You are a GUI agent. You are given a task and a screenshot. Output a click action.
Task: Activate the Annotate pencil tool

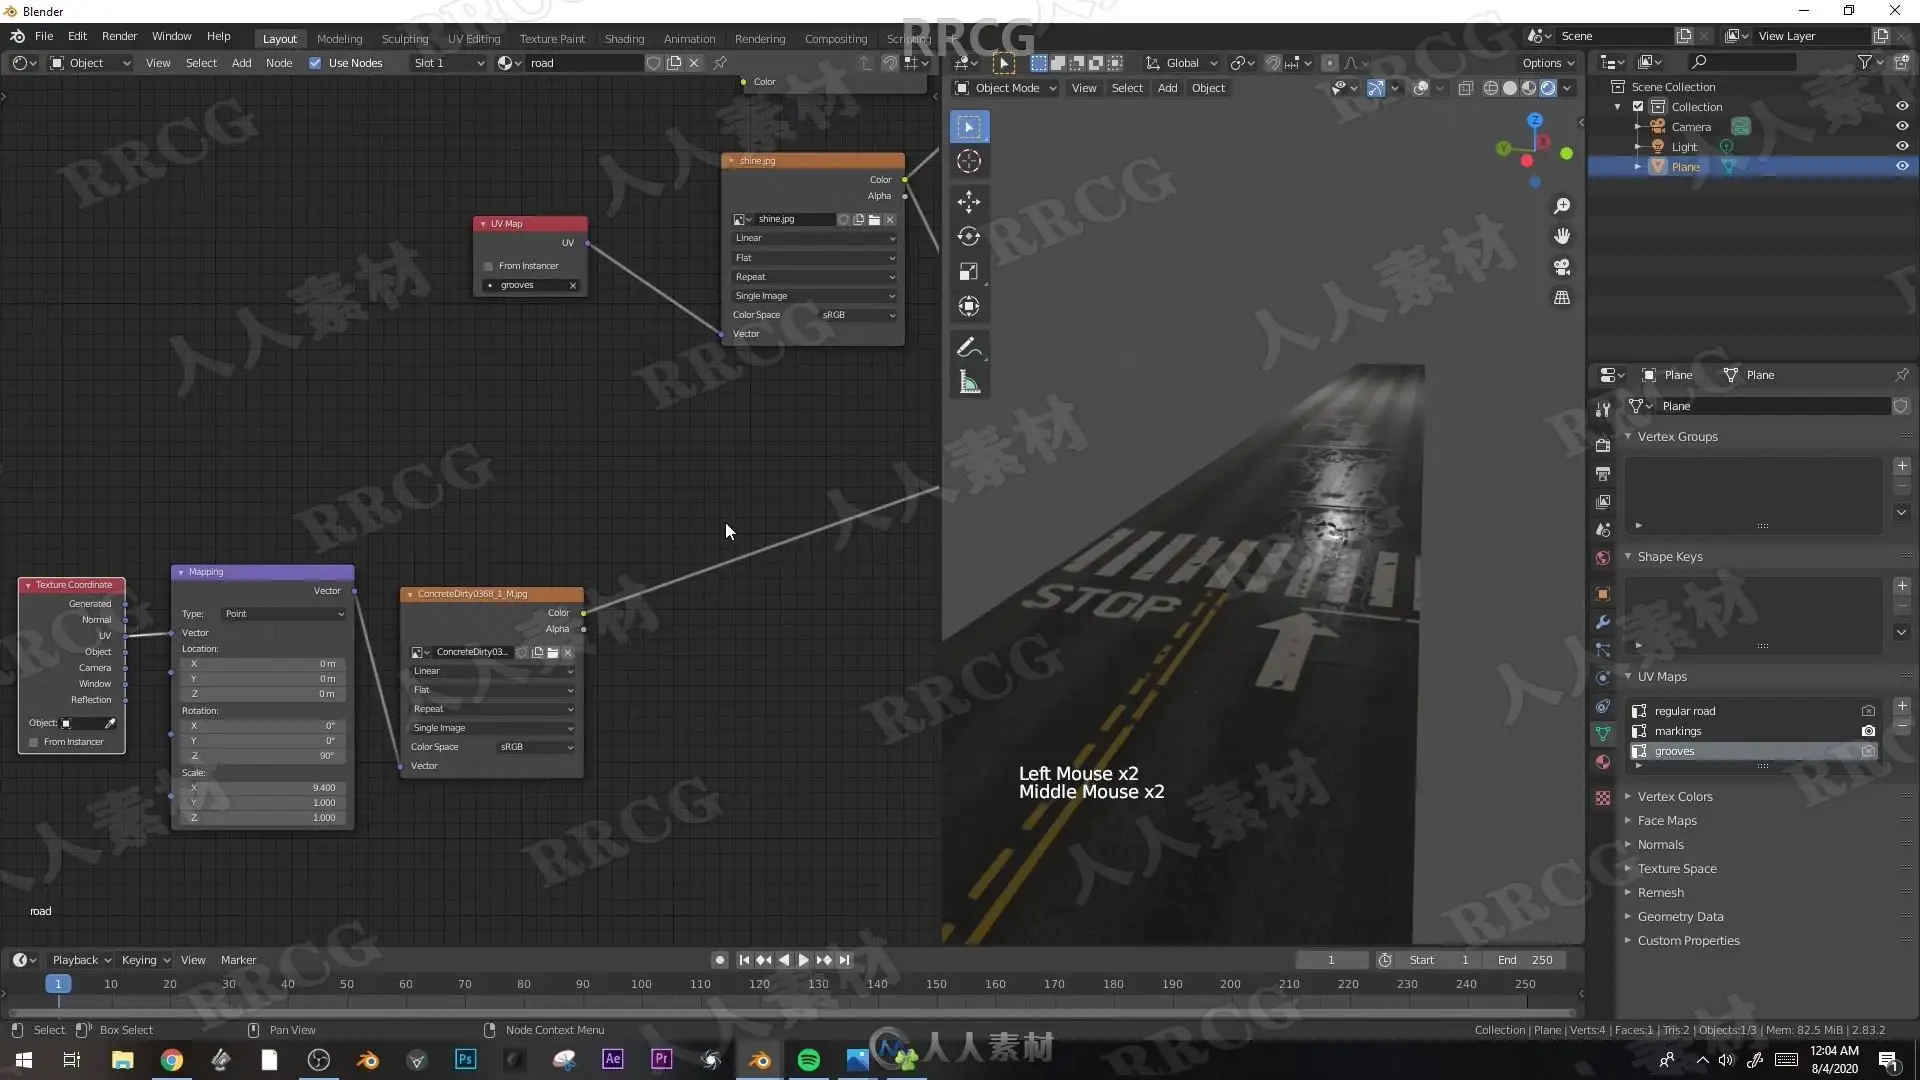968,347
